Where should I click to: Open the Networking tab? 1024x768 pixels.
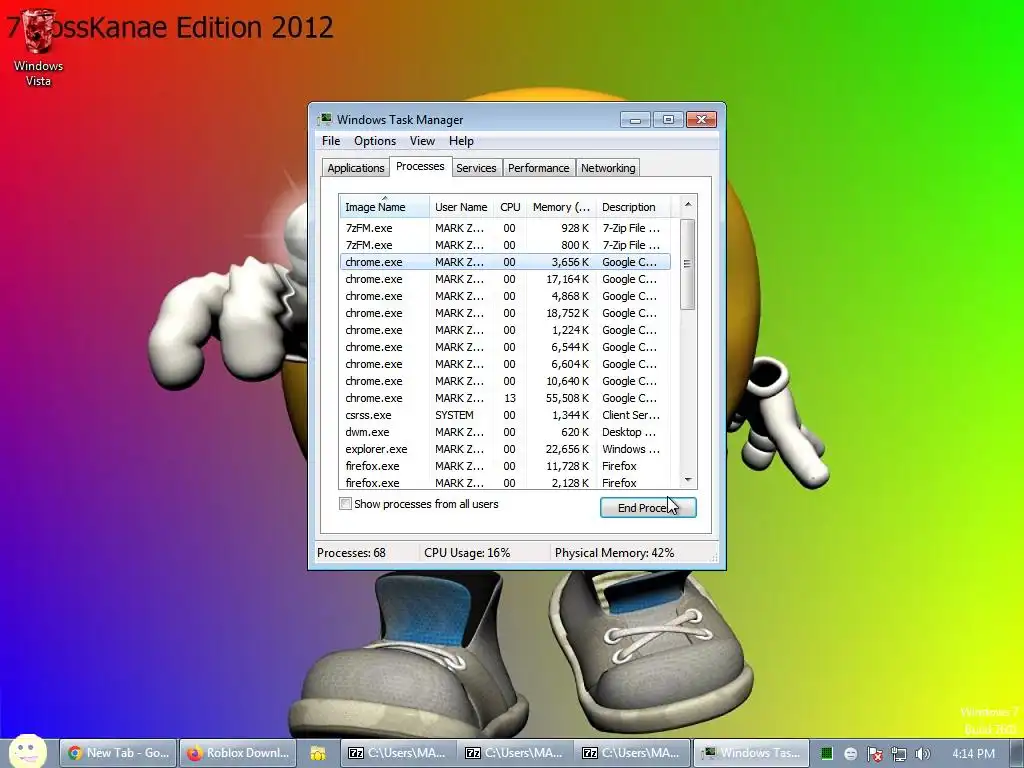tap(608, 168)
